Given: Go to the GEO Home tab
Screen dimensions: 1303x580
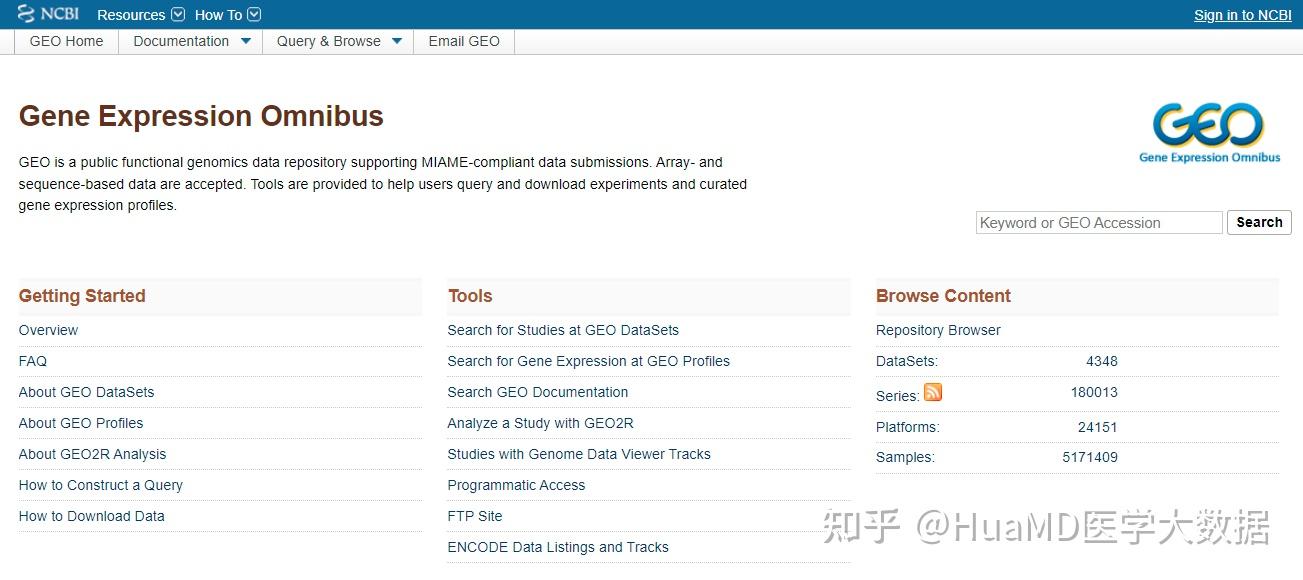Looking at the screenshot, I should click(67, 41).
